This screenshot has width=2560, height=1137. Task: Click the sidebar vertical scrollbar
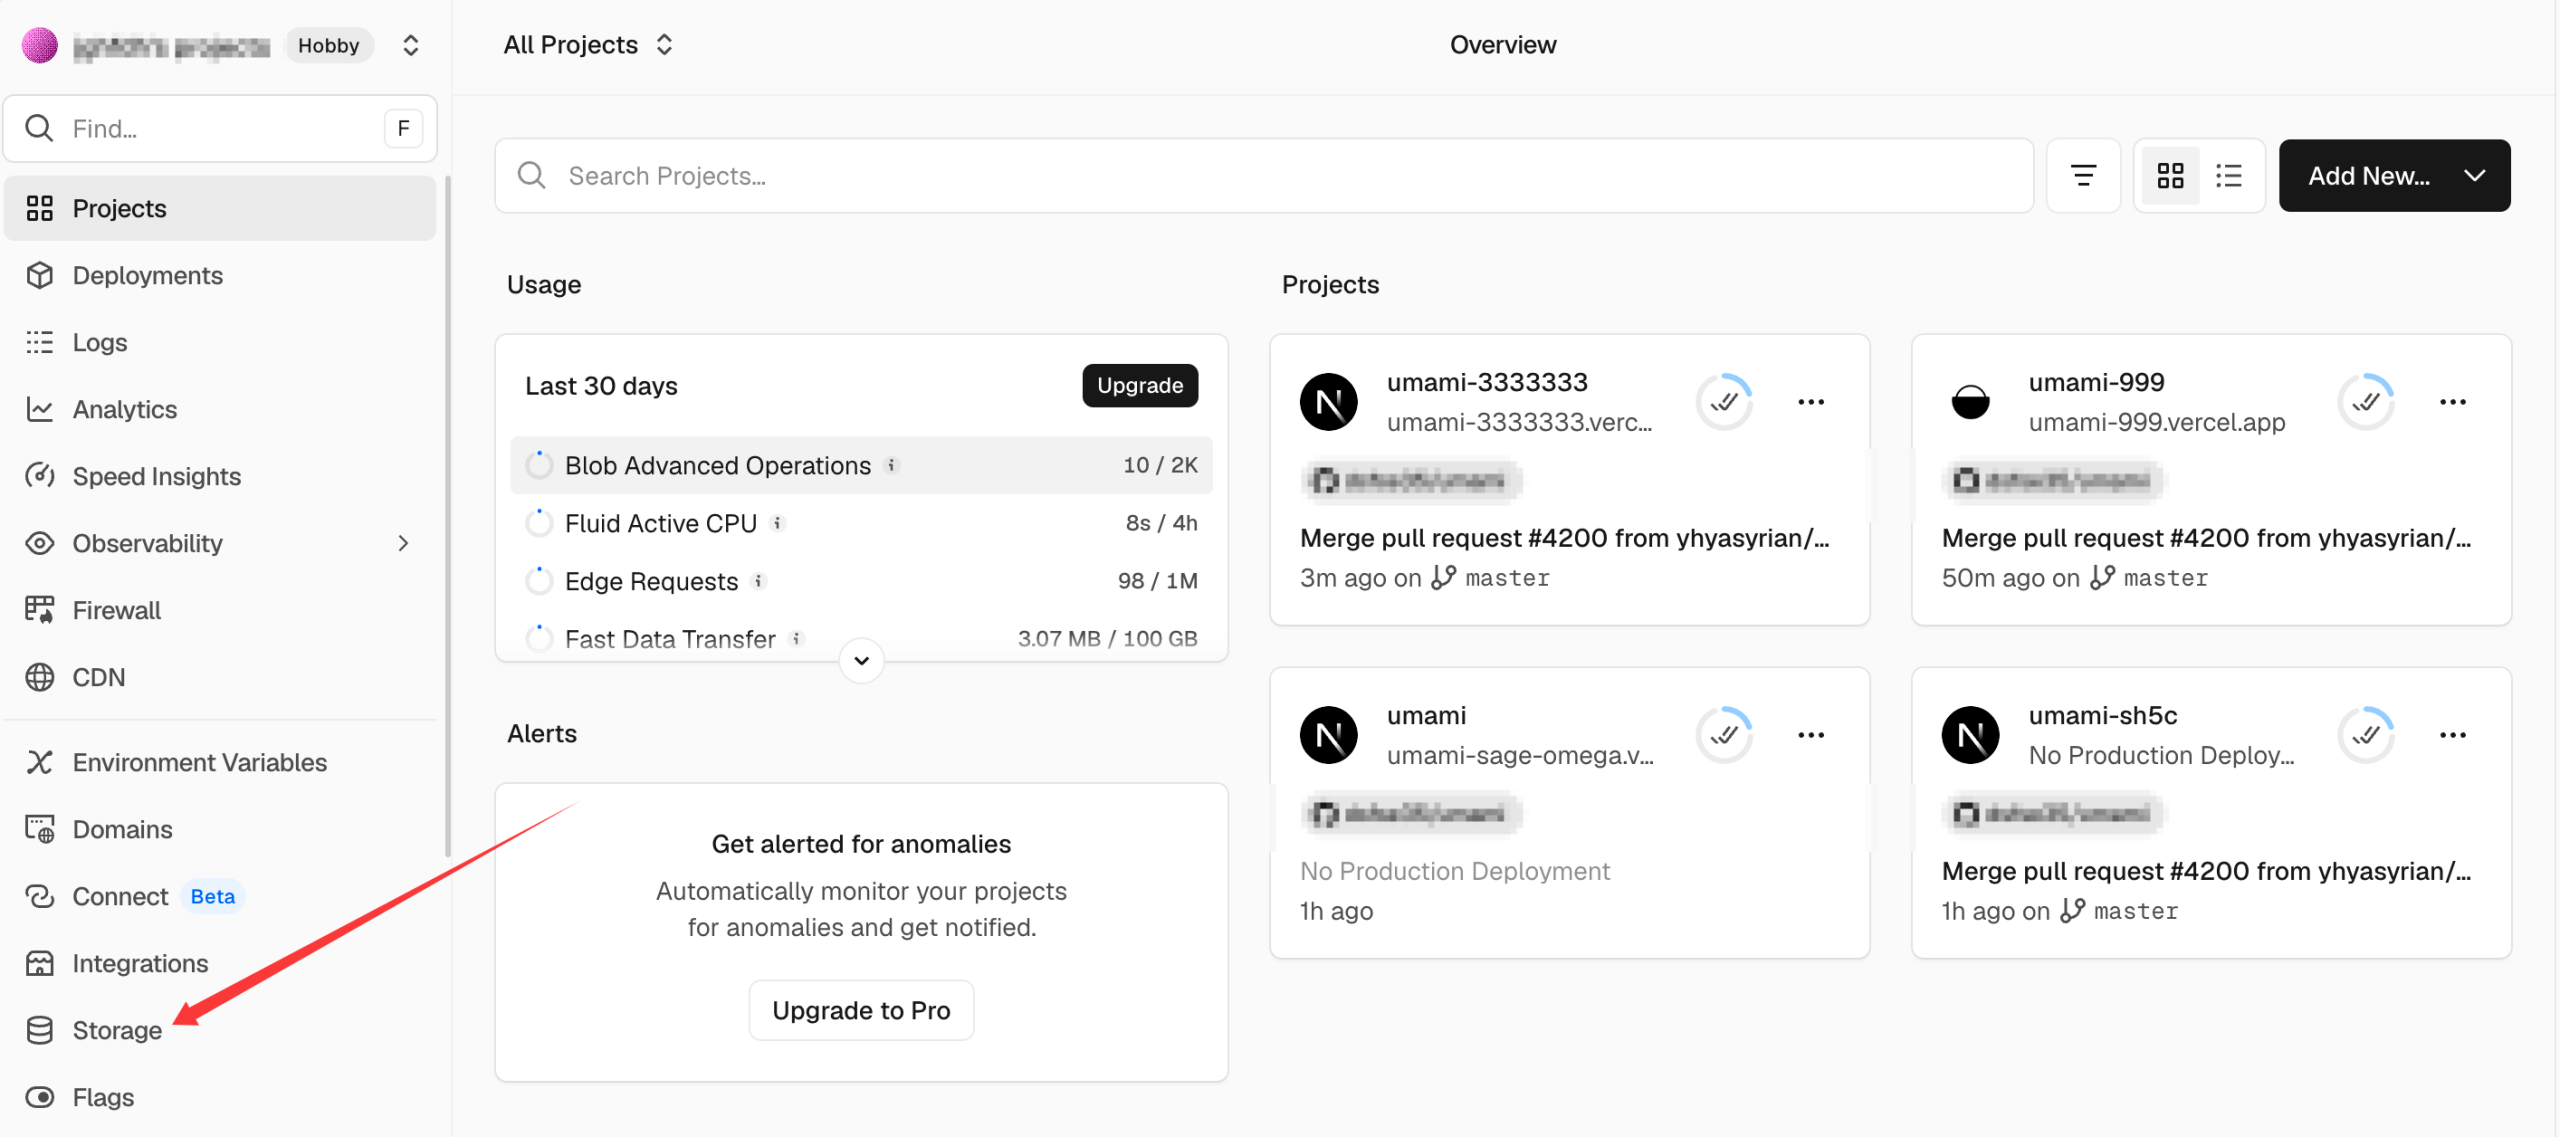tap(447, 516)
